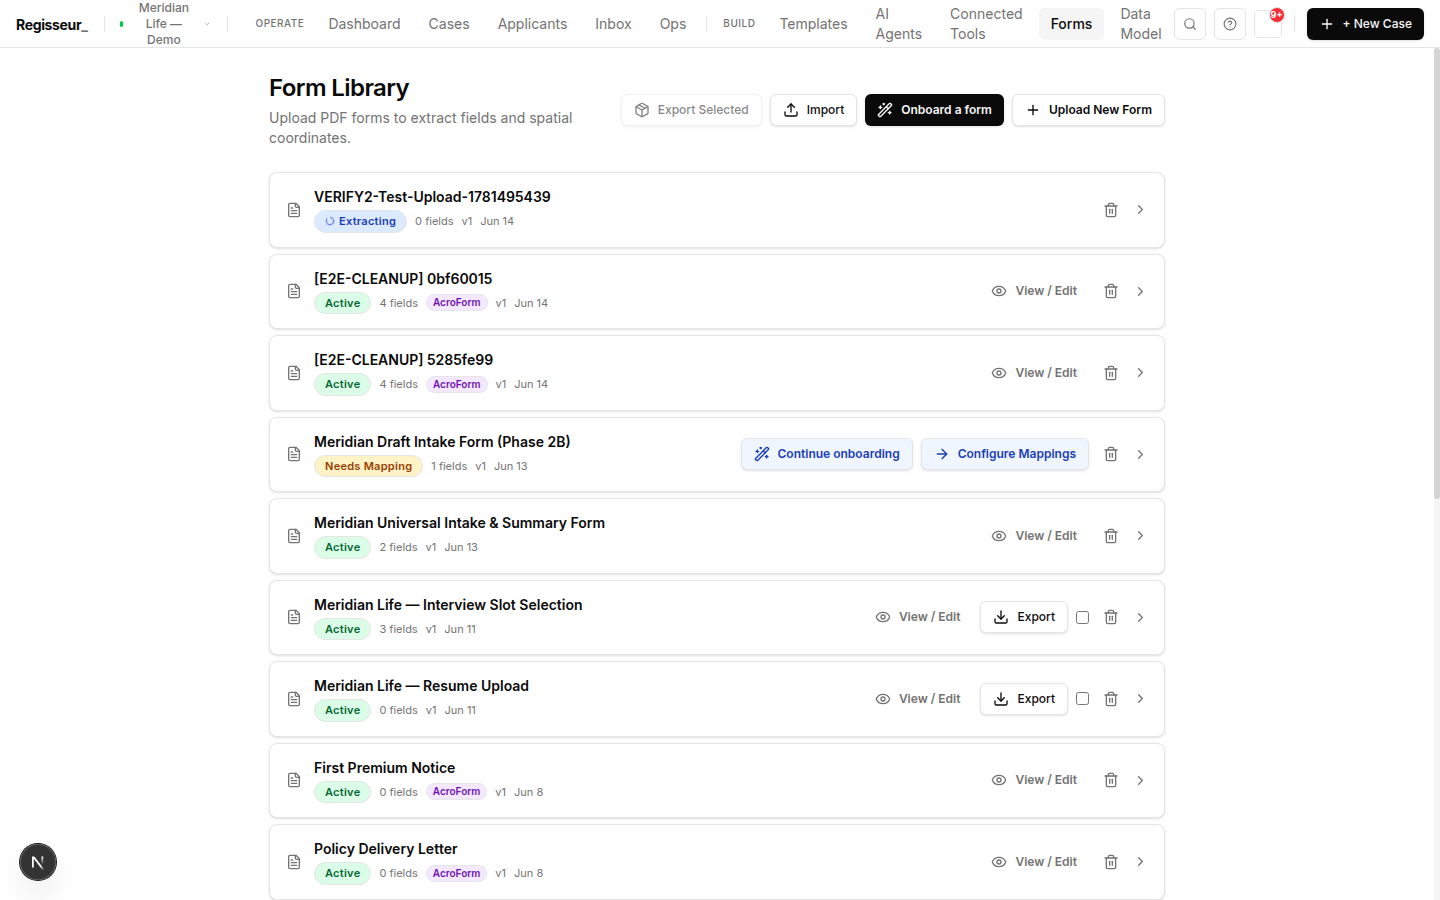Viewport: 1440px width, 900px height.
Task: Delete Meridian Draft Intake Form via trash icon
Action: pos(1110,454)
